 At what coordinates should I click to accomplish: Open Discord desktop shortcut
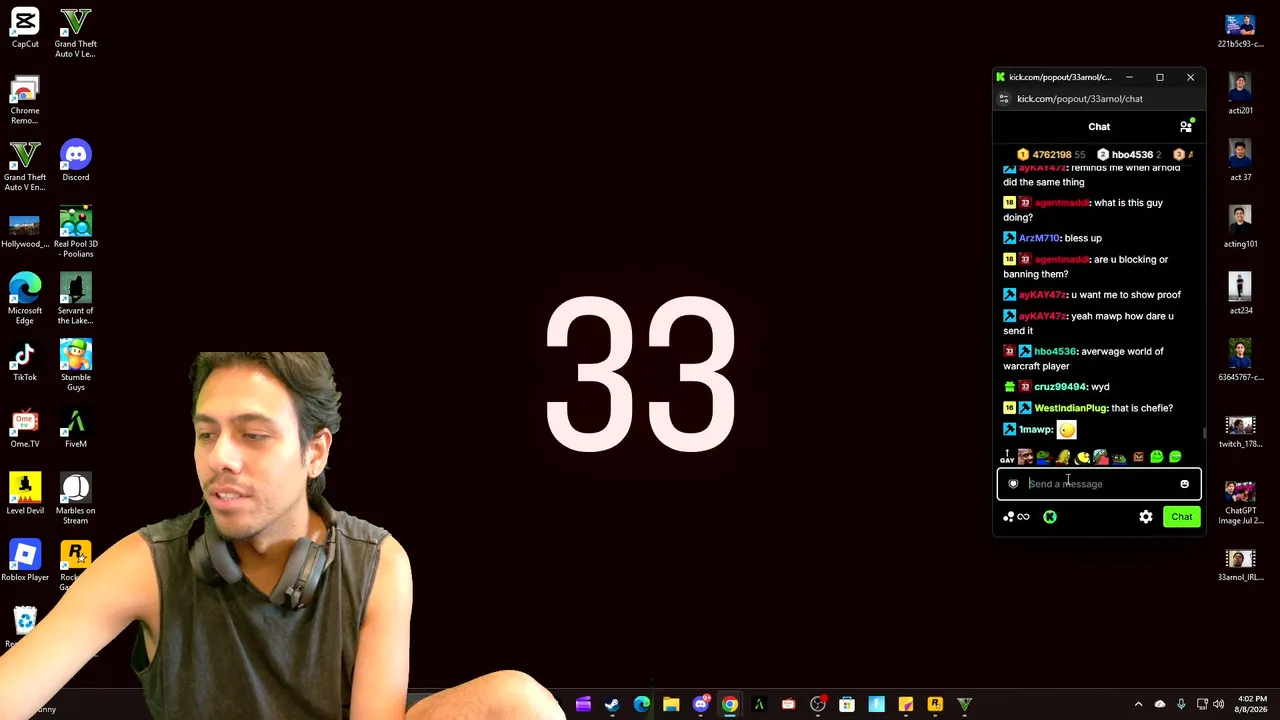pos(76,162)
